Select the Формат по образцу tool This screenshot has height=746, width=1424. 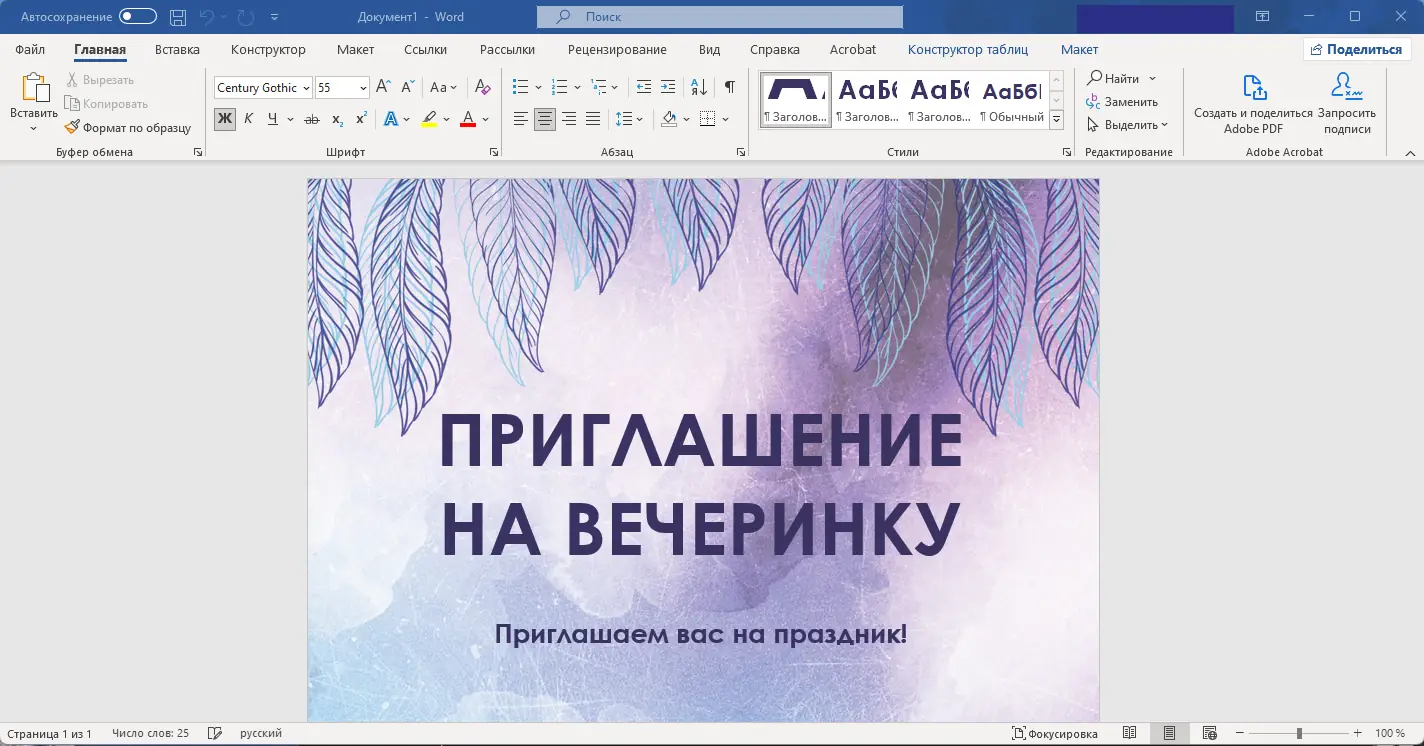tap(127, 127)
